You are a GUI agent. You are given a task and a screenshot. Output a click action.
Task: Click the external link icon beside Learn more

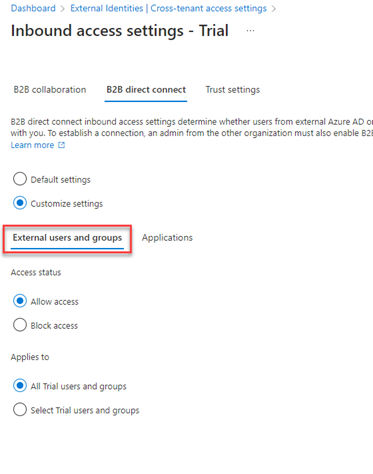pos(62,145)
